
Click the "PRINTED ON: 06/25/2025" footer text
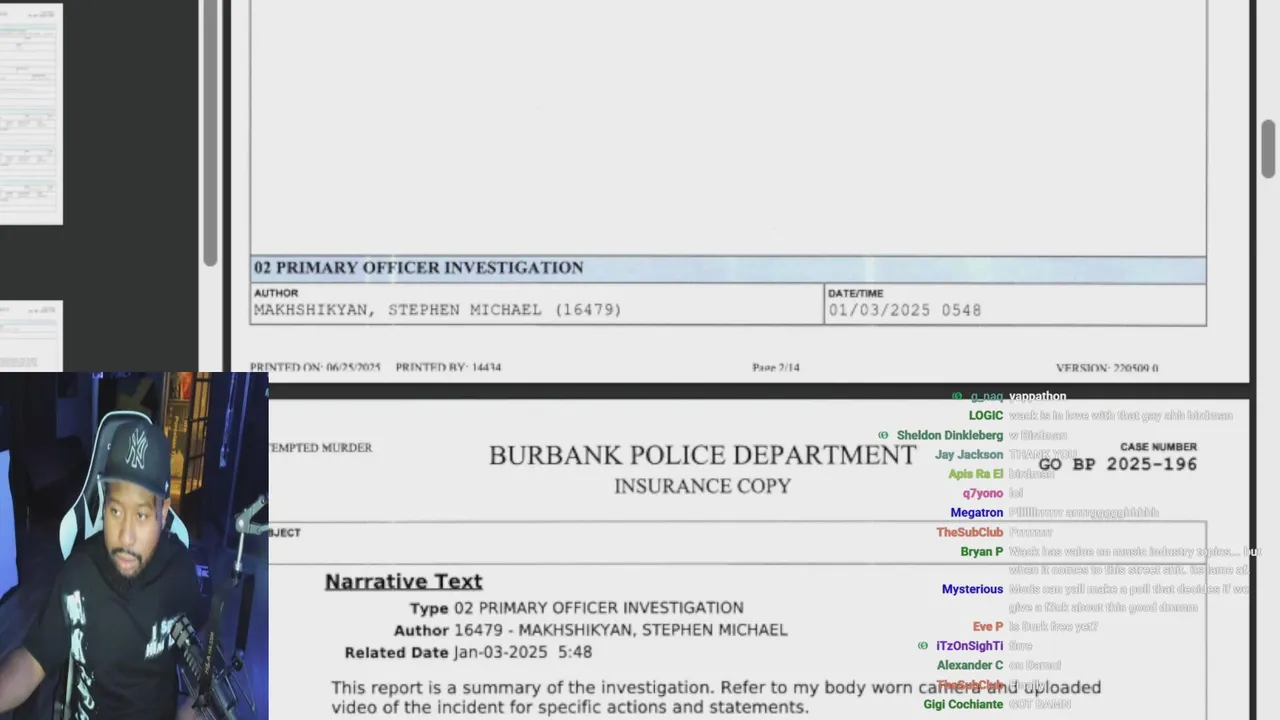pos(315,368)
